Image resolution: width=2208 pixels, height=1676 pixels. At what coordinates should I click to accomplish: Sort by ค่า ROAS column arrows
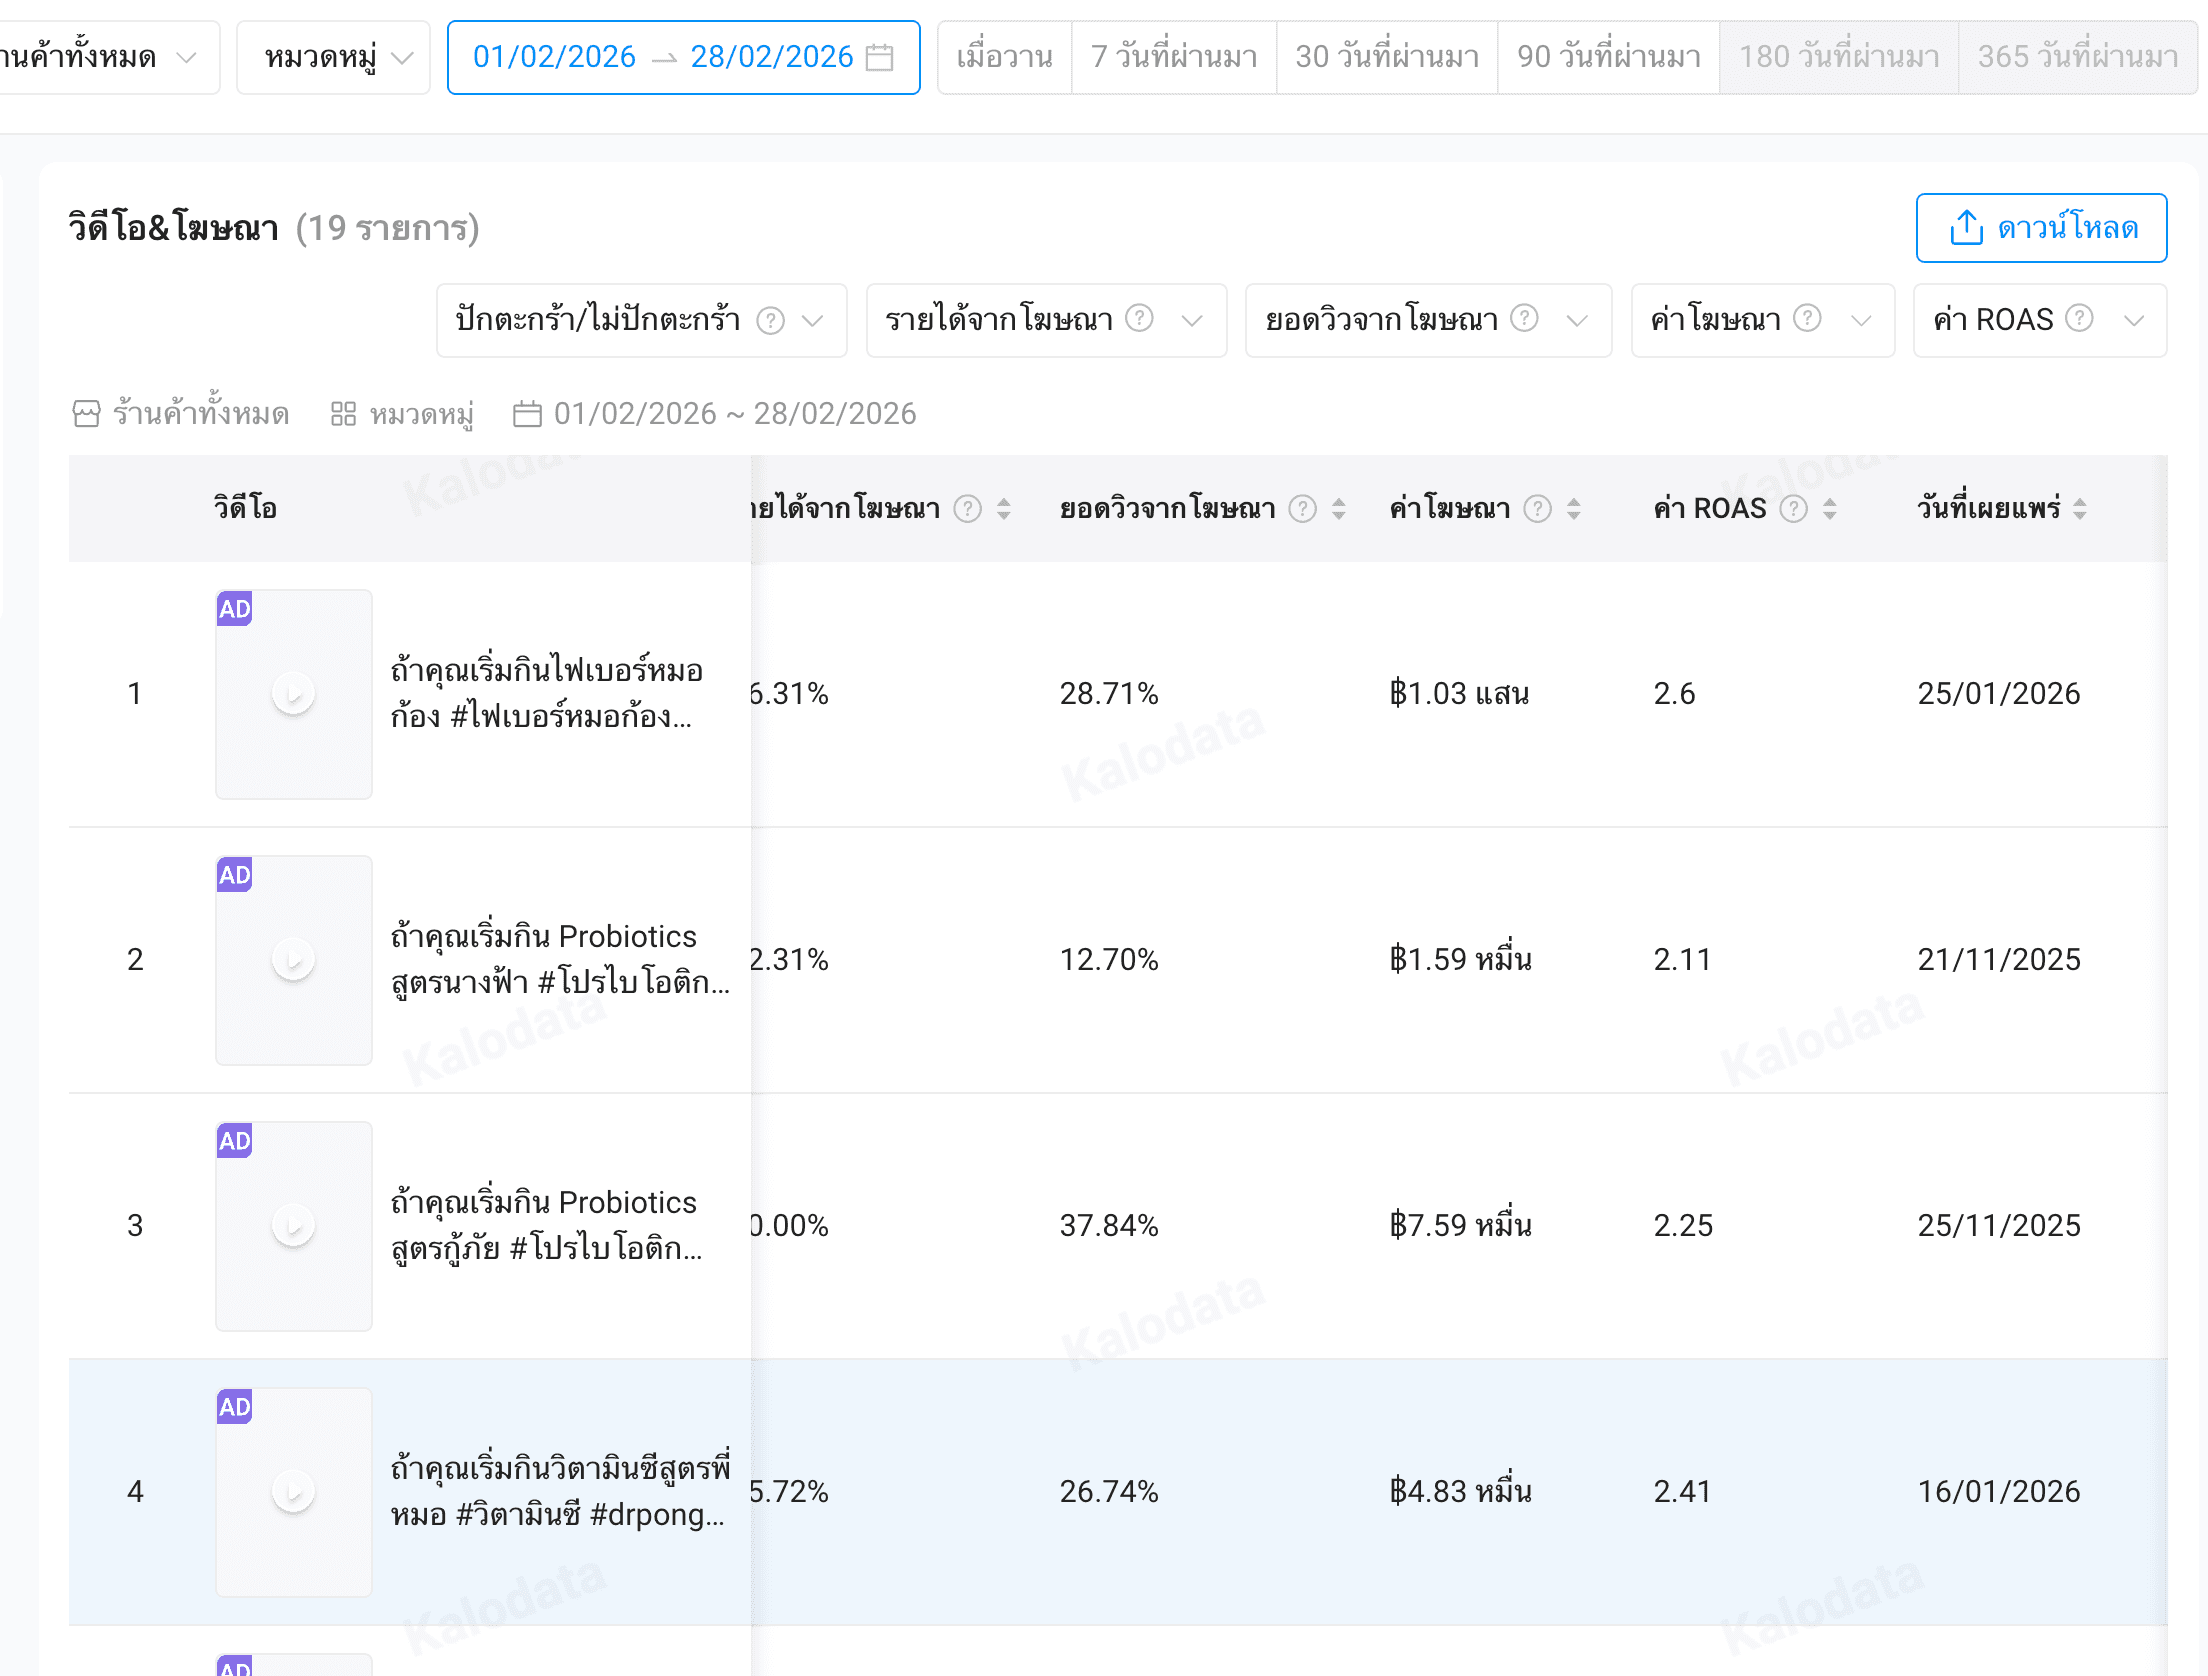point(1830,509)
